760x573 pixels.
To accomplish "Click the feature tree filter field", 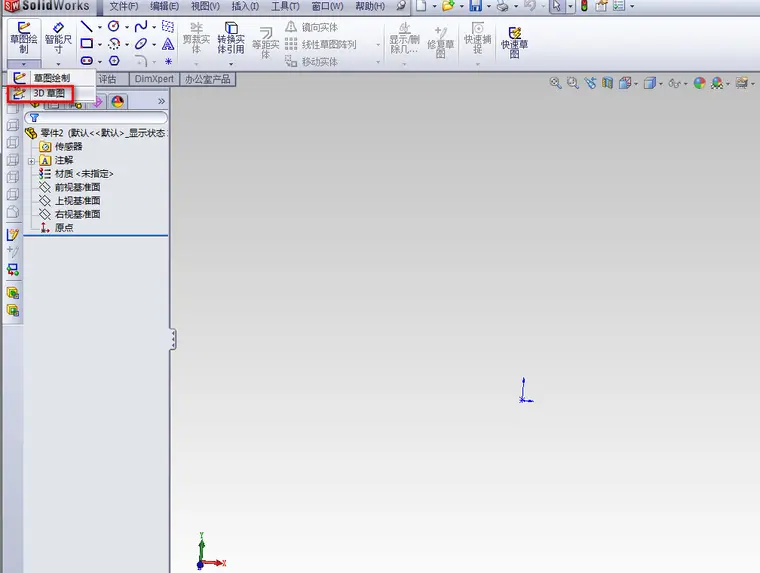I will tap(96, 118).
